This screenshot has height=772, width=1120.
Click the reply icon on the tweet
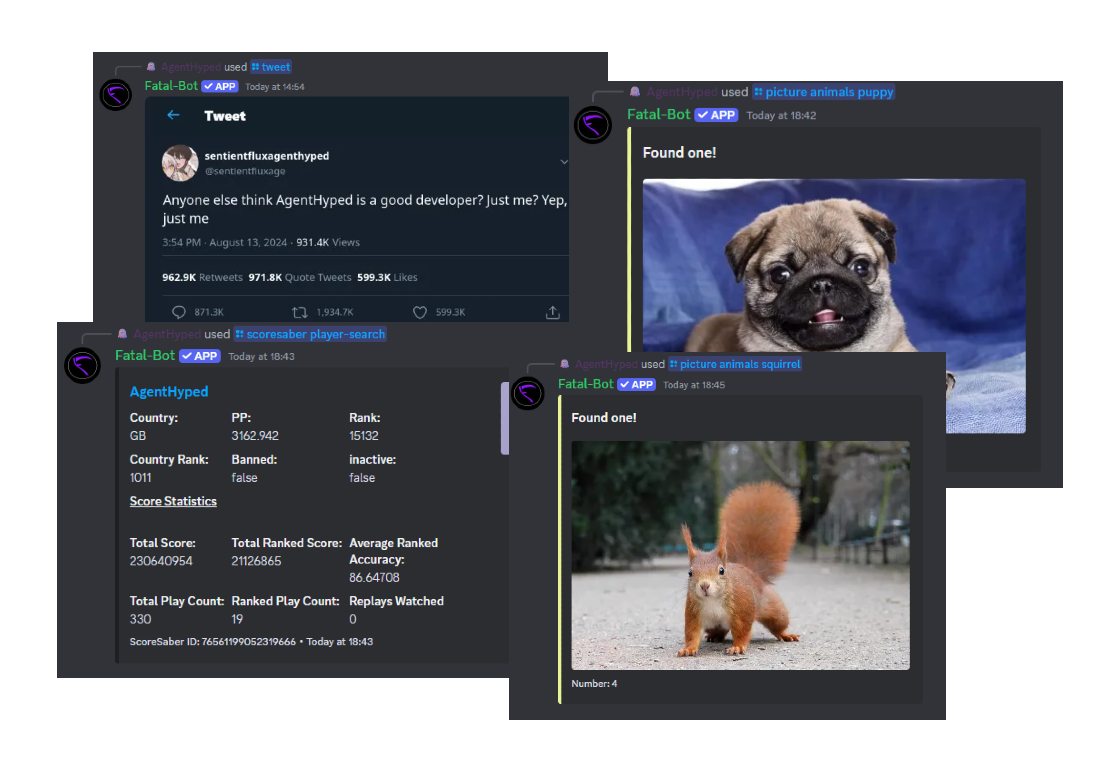coord(180,311)
